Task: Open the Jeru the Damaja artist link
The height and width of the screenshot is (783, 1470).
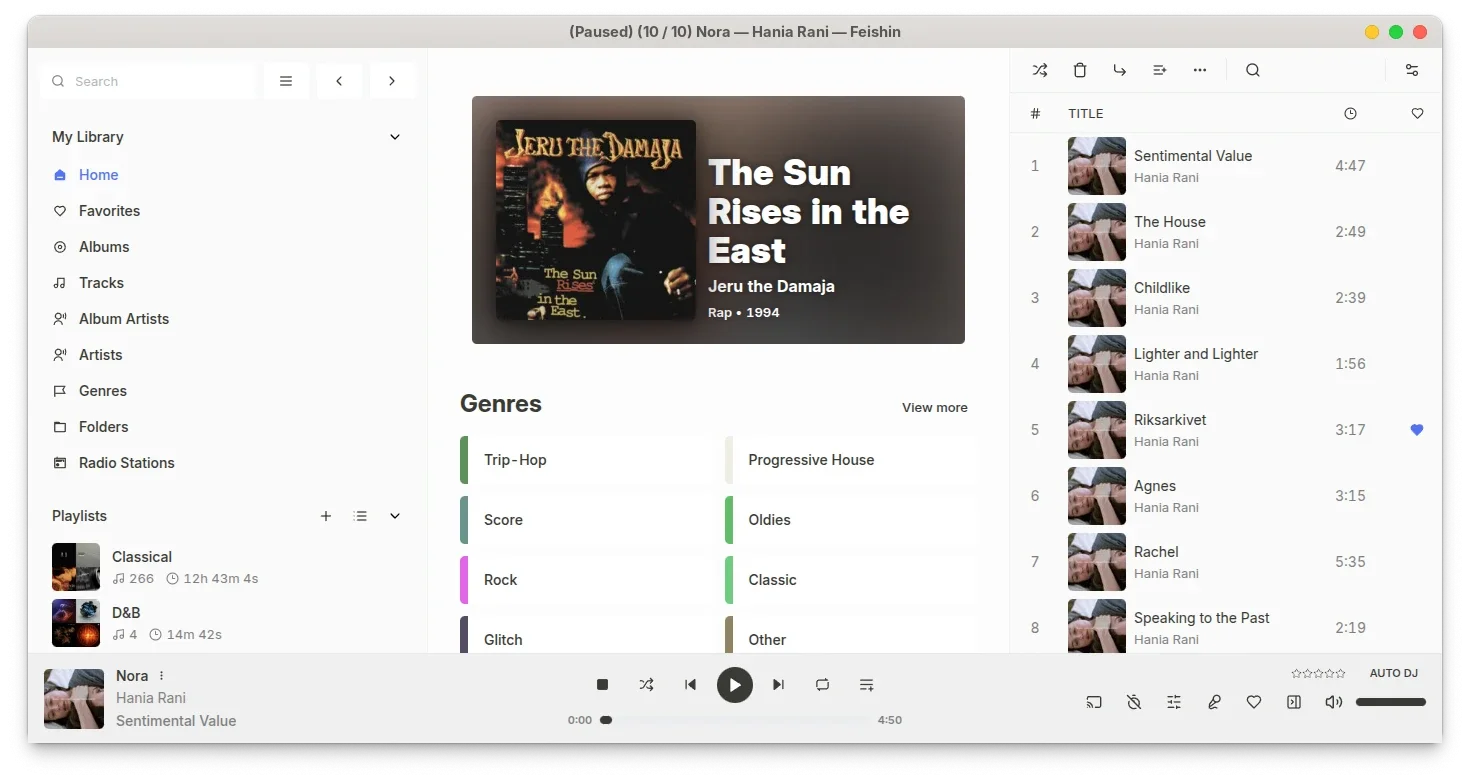Action: point(771,286)
